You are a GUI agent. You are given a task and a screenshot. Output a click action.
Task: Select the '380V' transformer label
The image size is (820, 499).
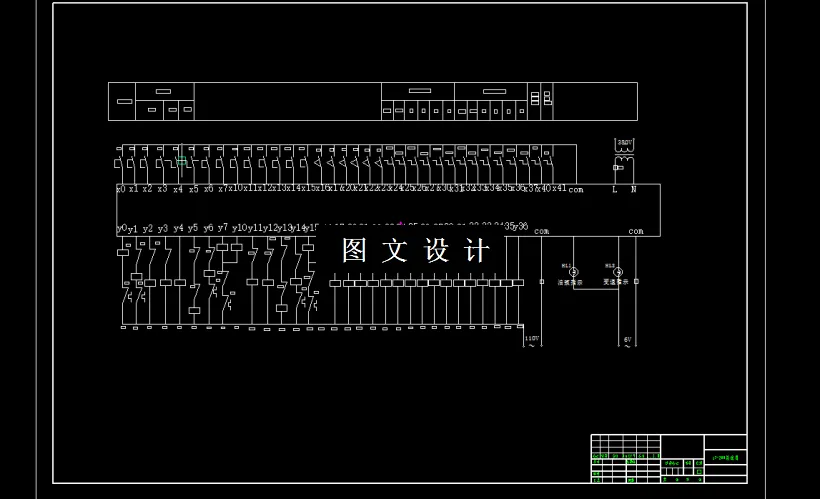[625, 142]
